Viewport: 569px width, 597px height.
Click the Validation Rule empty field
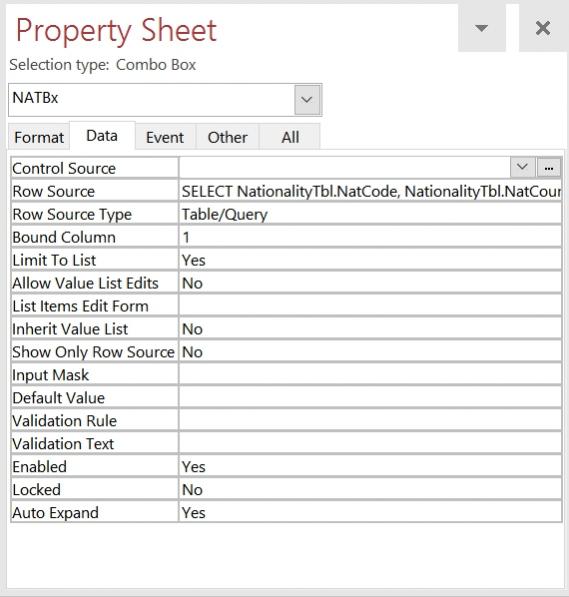(x=370, y=421)
